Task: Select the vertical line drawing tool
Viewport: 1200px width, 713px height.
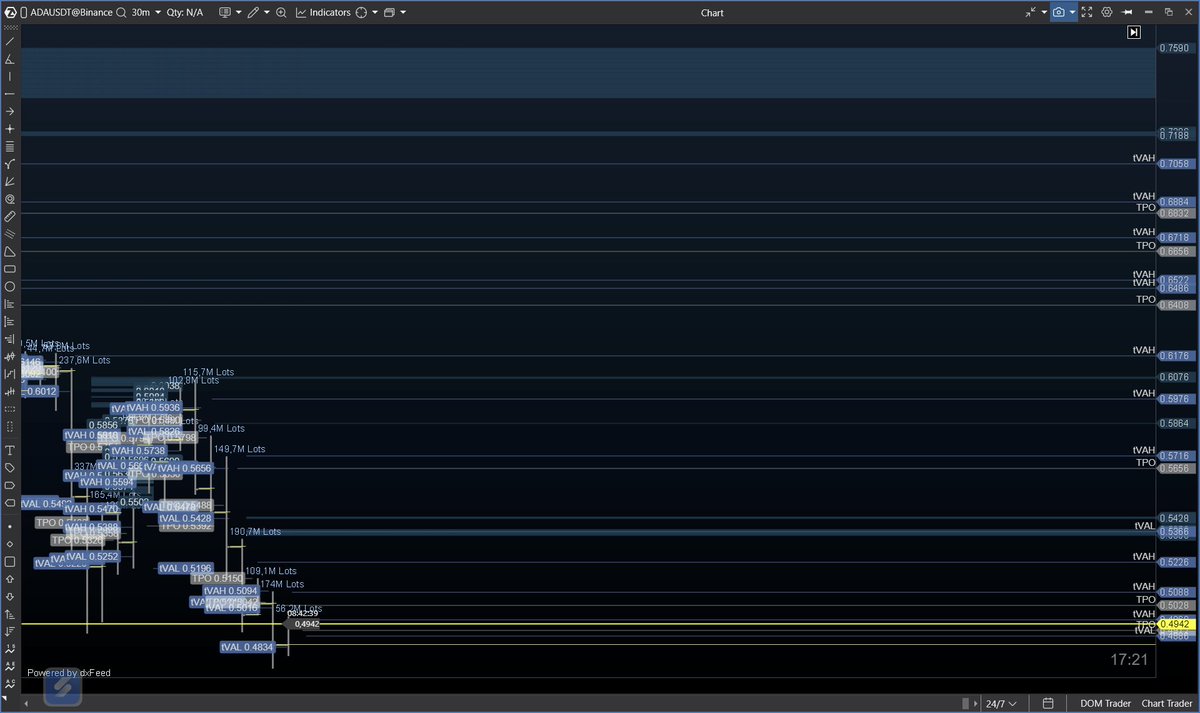Action: point(10,76)
